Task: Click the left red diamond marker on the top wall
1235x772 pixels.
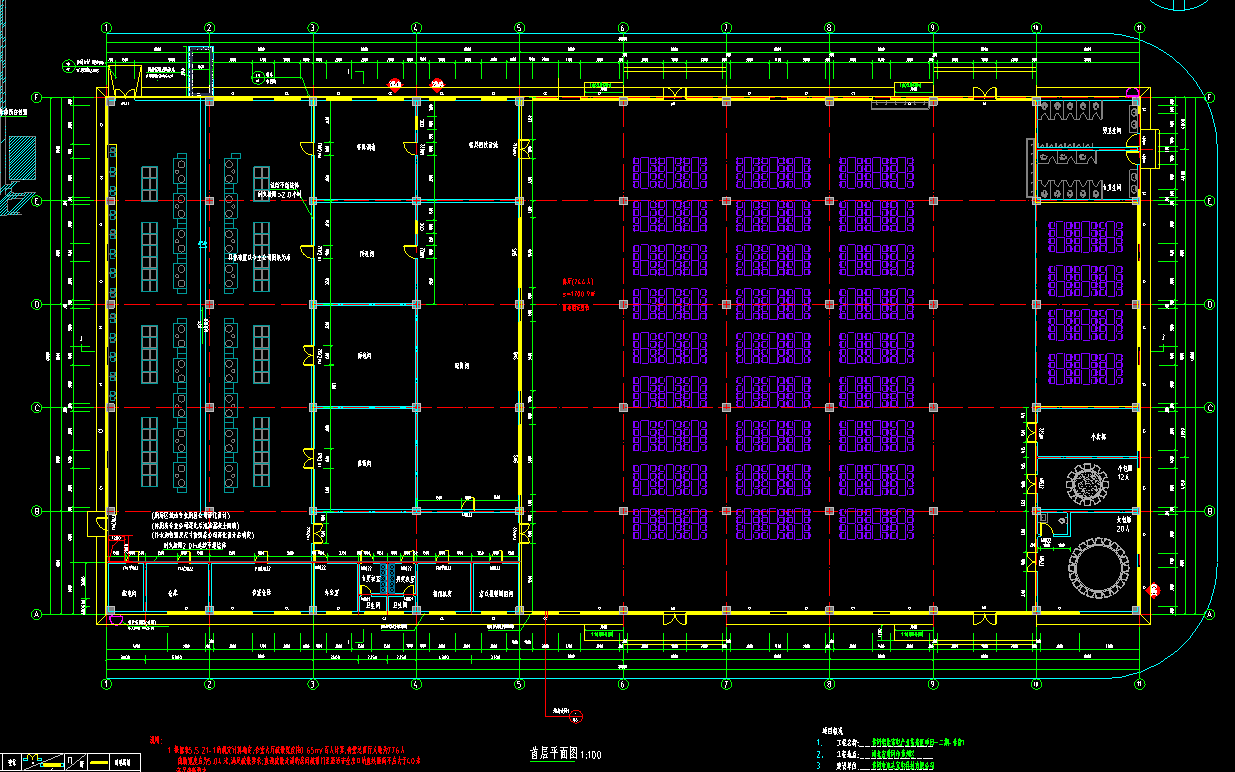Action: [395, 86]
